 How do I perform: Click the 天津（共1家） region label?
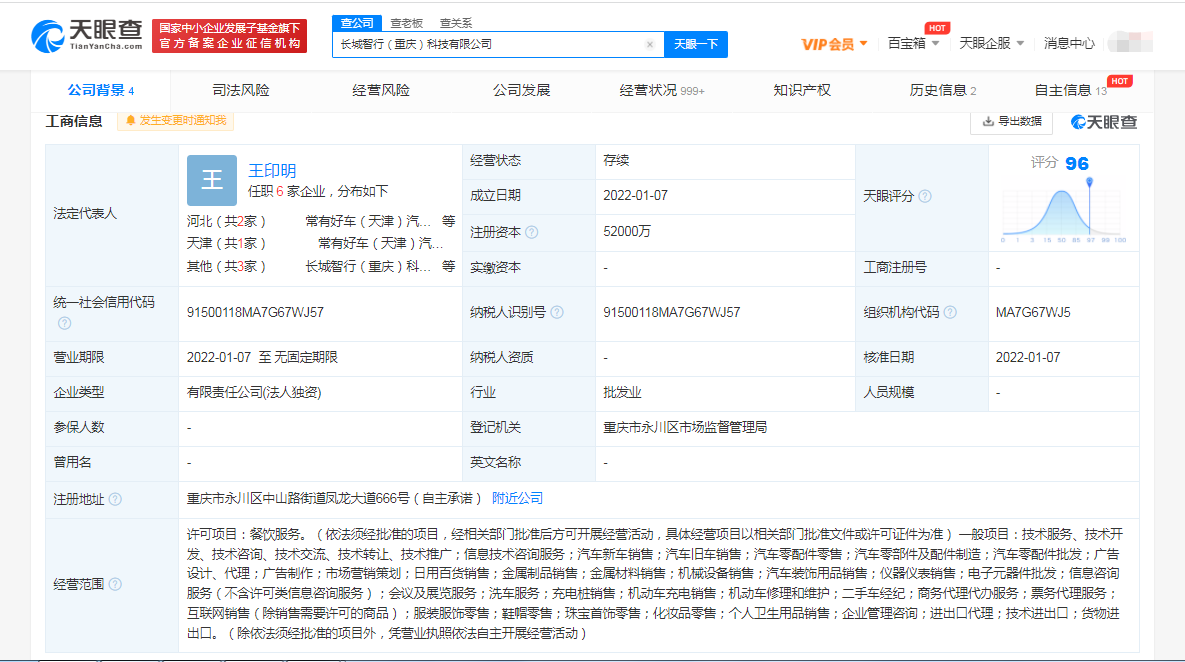pyautogui.click(x=226, y=243)
